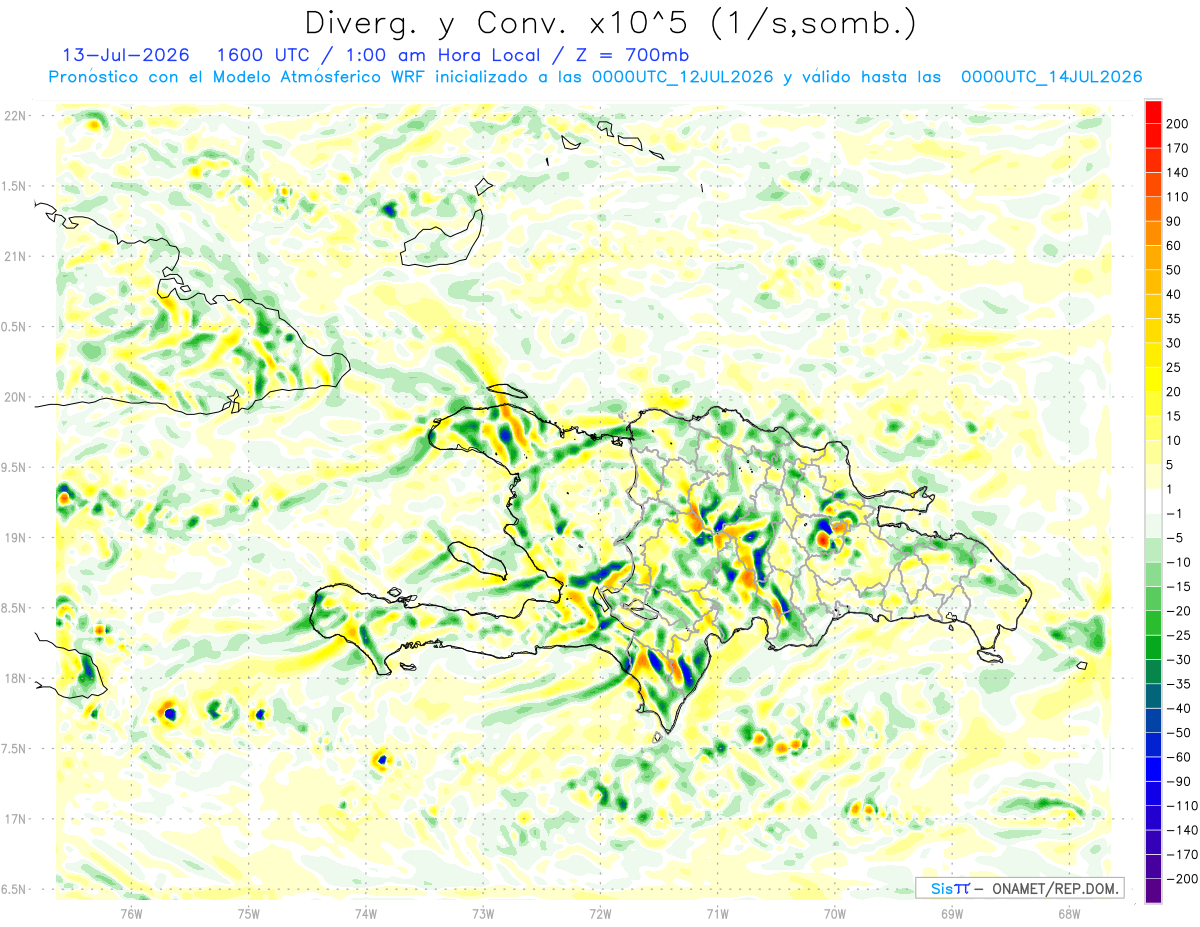This screenshot has height=927, width=1200.
Task: Click the 76W longitude label
Action: [131, 913]
